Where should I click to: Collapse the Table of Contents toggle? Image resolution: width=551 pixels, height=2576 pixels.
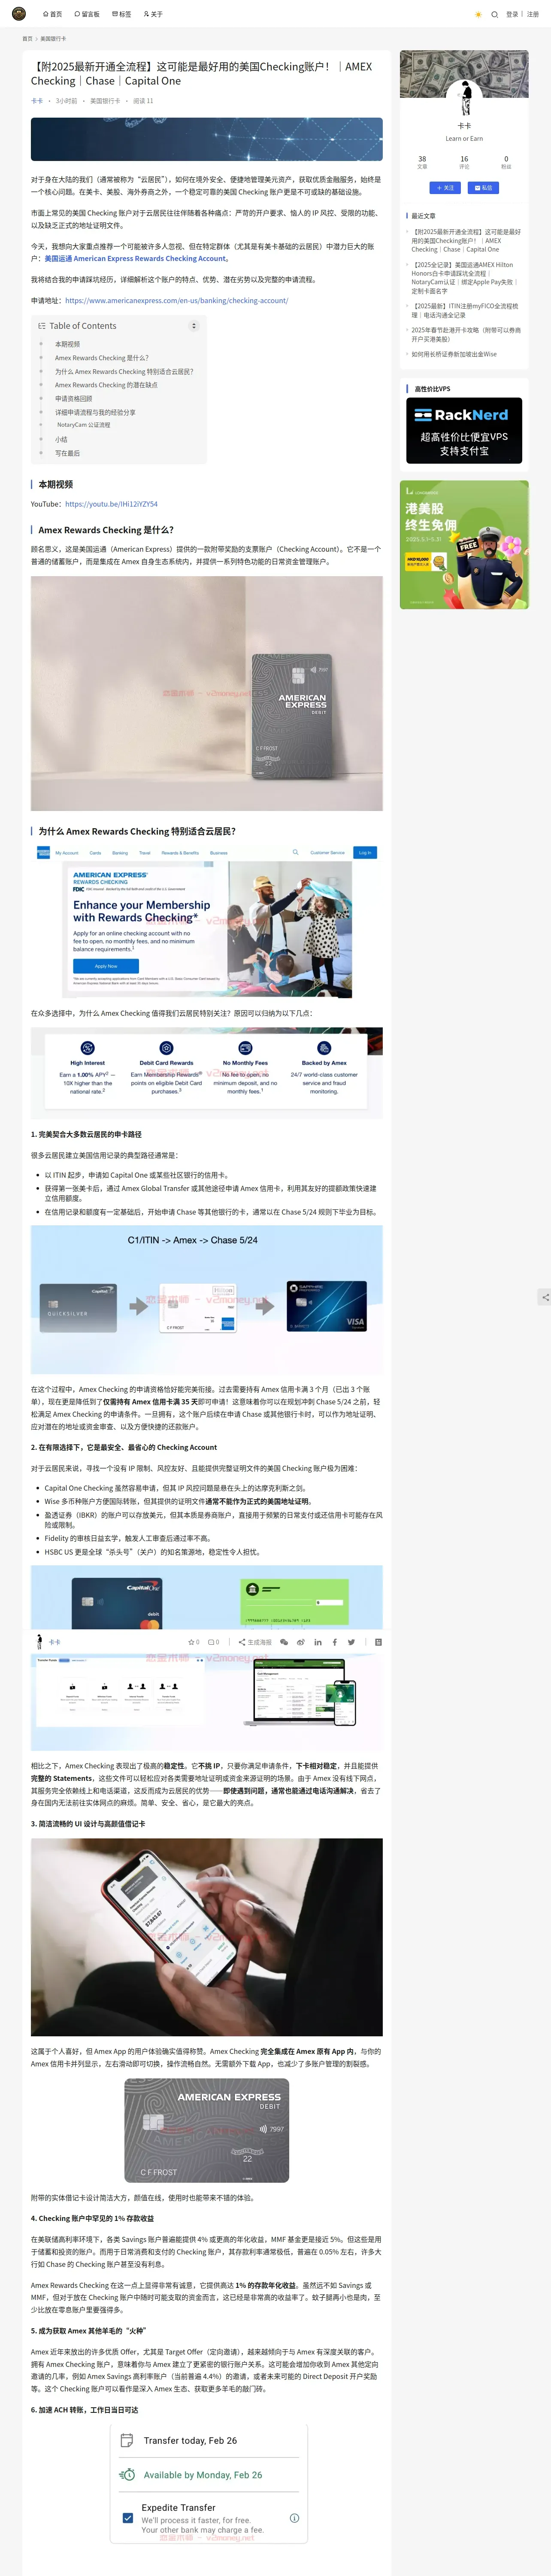point(194,326)
